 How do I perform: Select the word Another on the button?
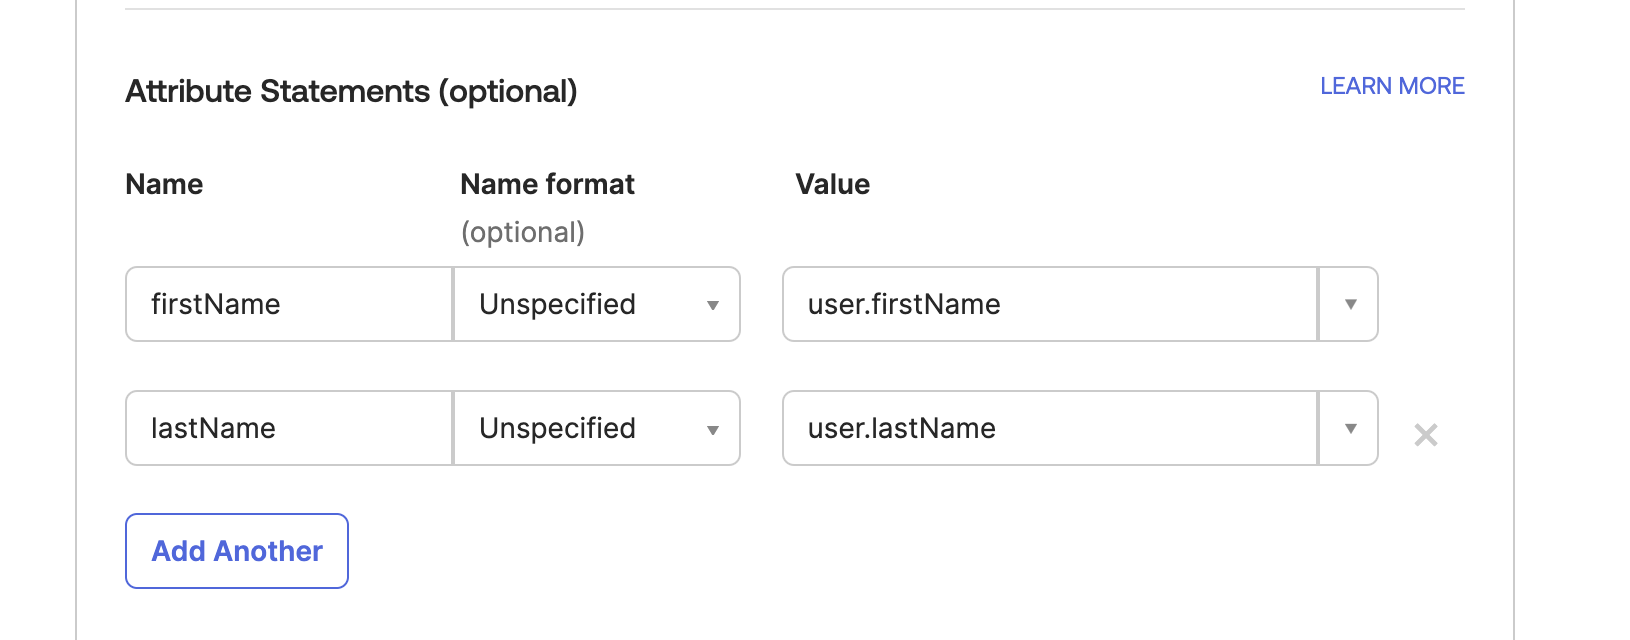(268, 551)
